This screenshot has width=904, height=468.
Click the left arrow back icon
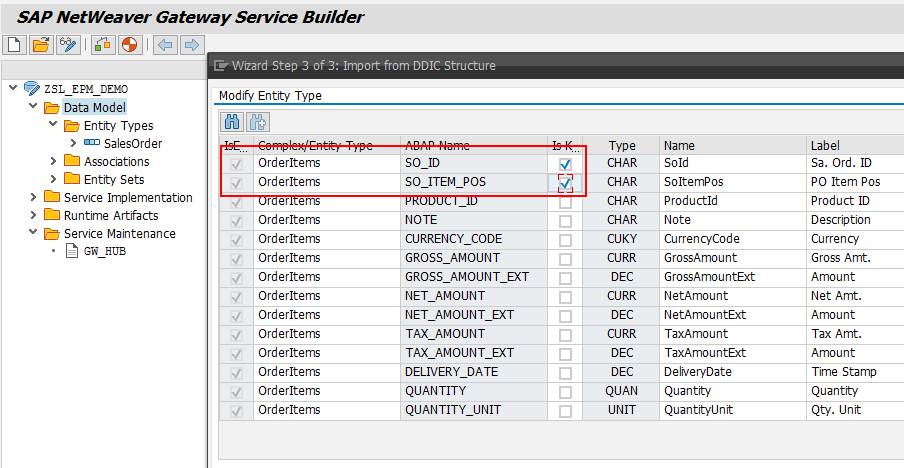165,44
